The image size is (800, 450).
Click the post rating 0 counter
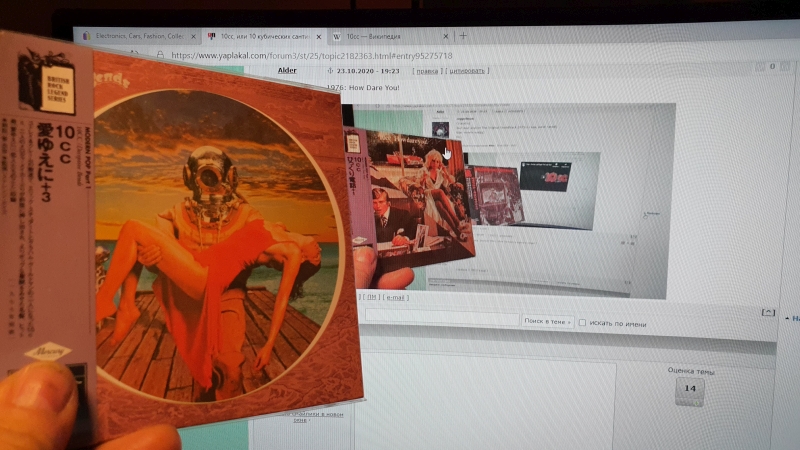tap(772, 66)
